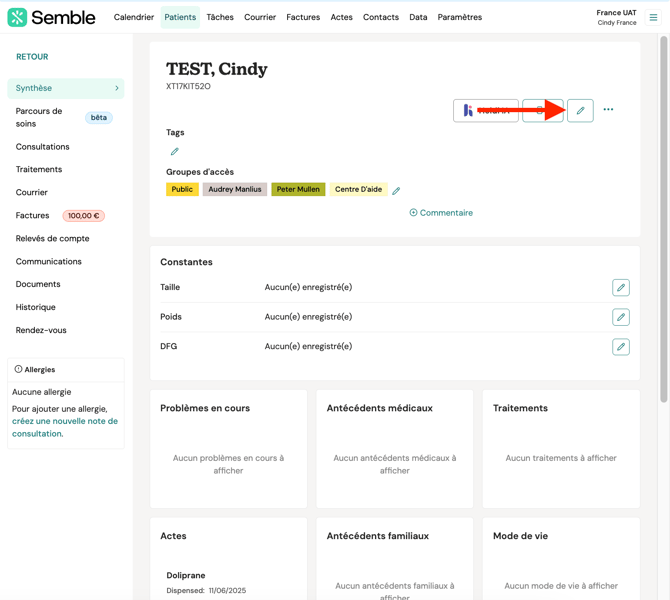The width and height of the screenshot is (670, 600).
Task: Edit the DFG measurement
Action: pyautogui.click(x=621, y=347)
